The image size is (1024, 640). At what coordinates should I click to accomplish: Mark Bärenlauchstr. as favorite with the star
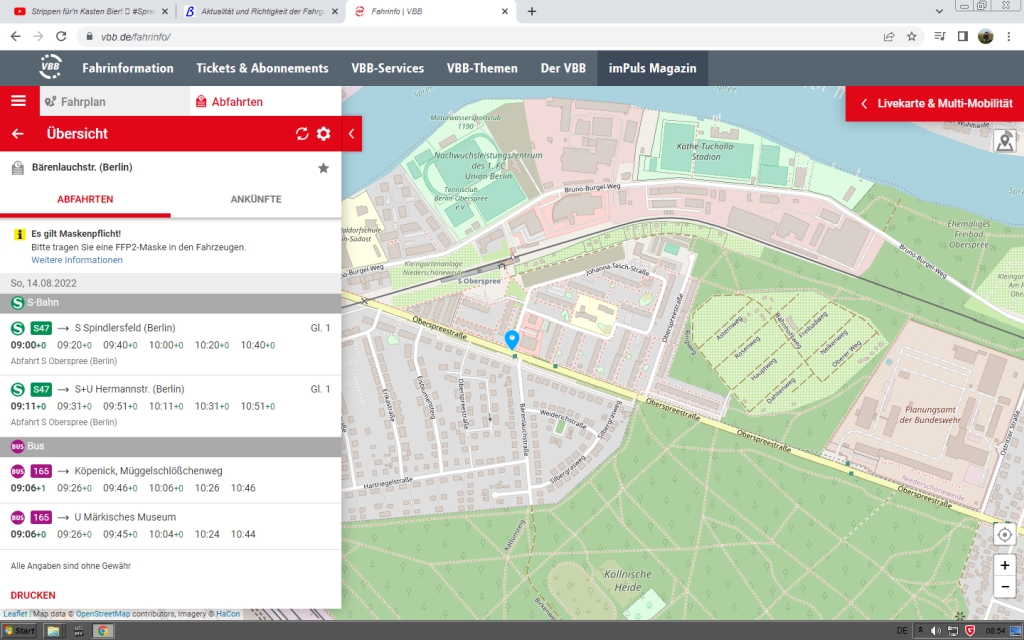[323, 168]
